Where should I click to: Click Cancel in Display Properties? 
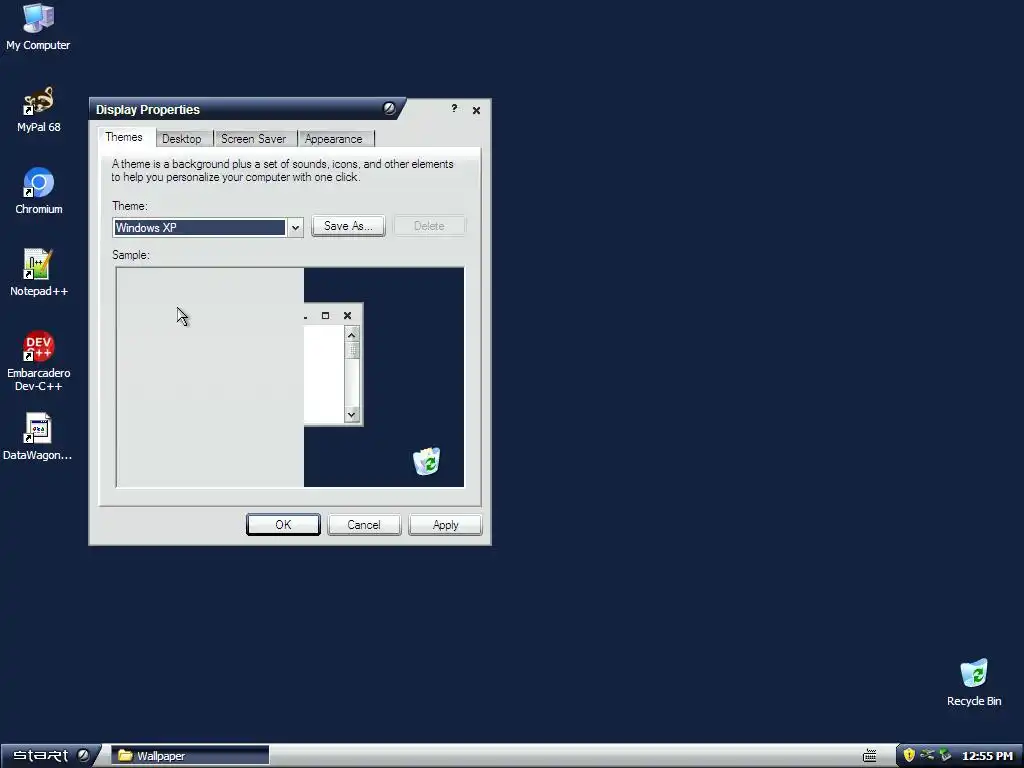click(364, 524)
